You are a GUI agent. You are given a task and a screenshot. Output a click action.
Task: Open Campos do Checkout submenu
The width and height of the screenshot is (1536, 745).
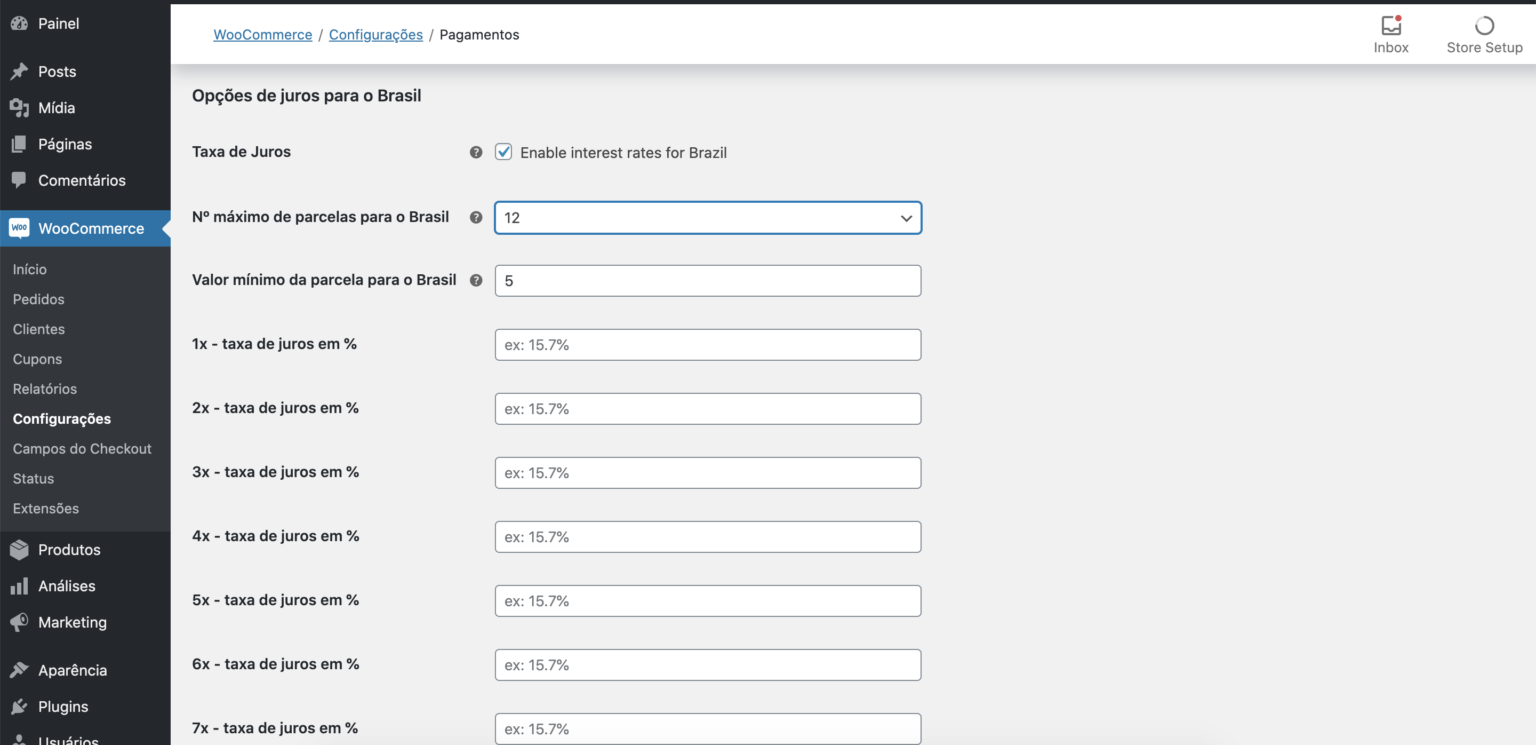[x=82, y=449]
